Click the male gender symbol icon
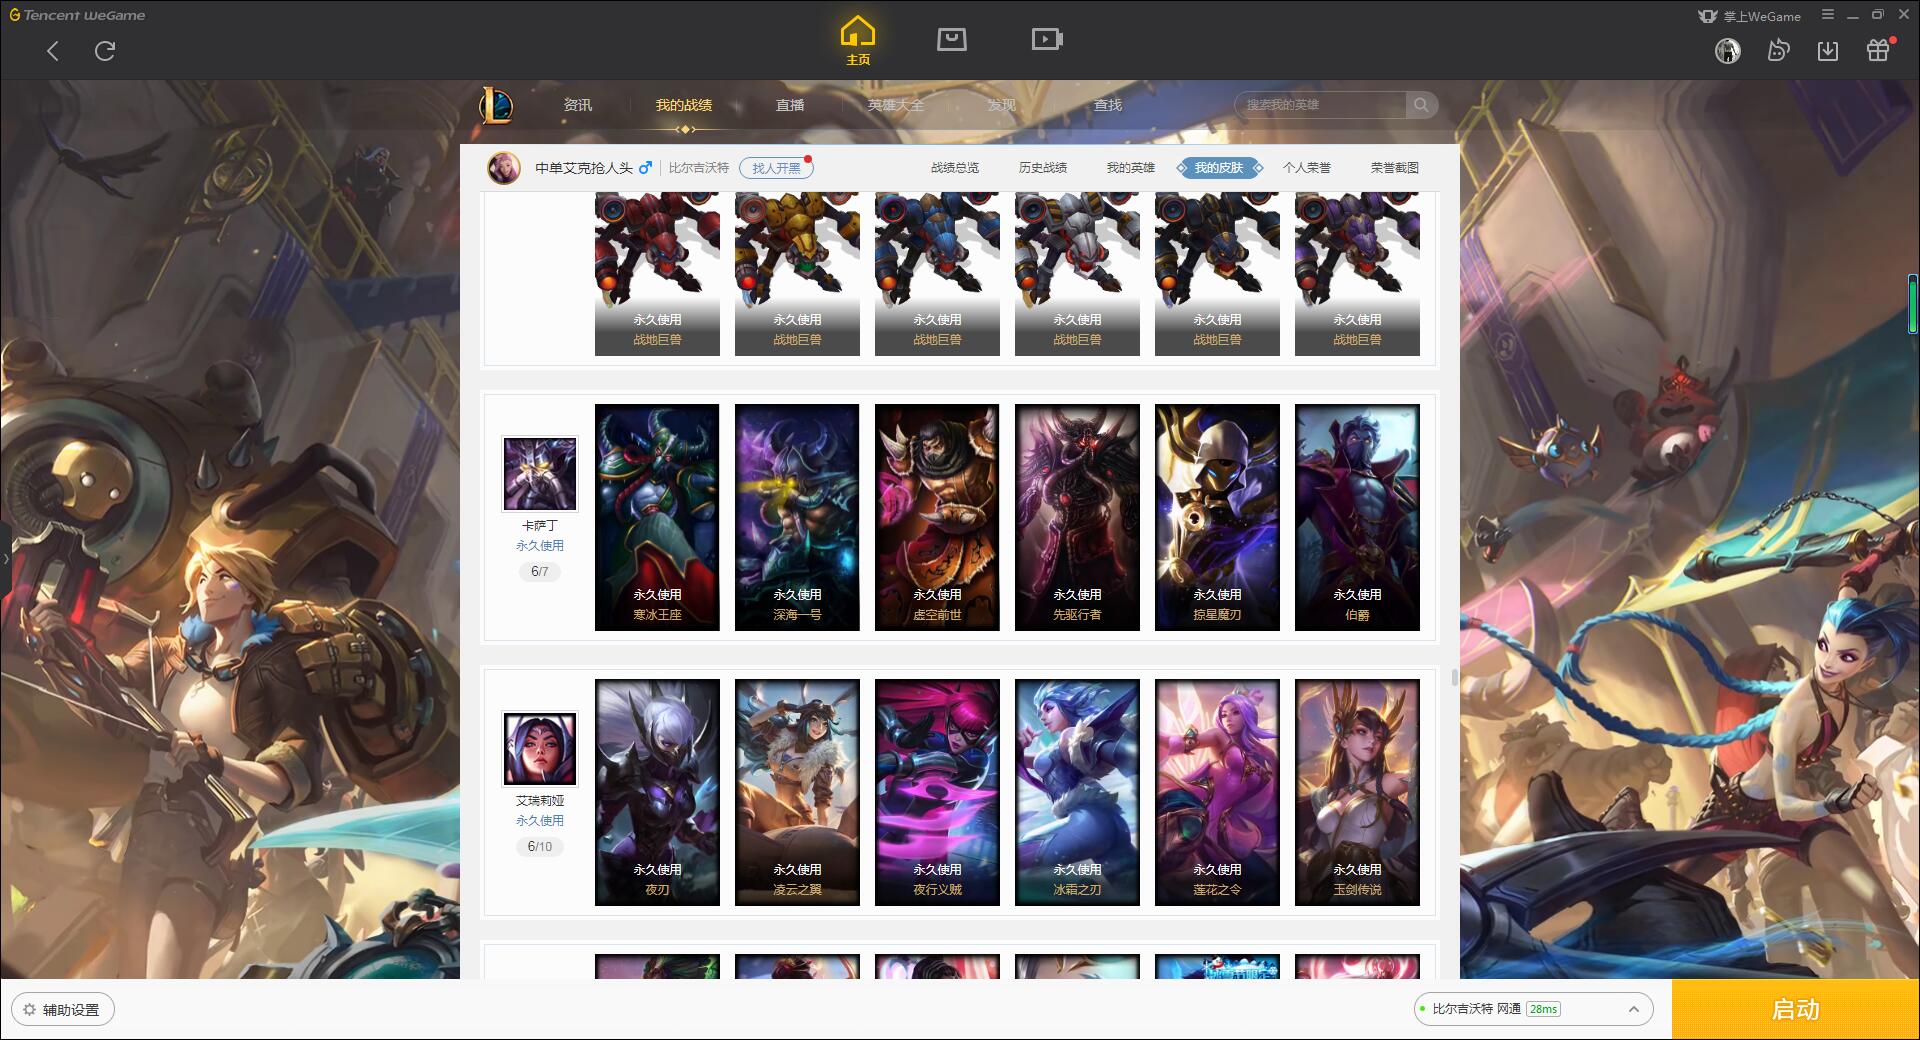 pyautogui.click(x=646, y=167)
